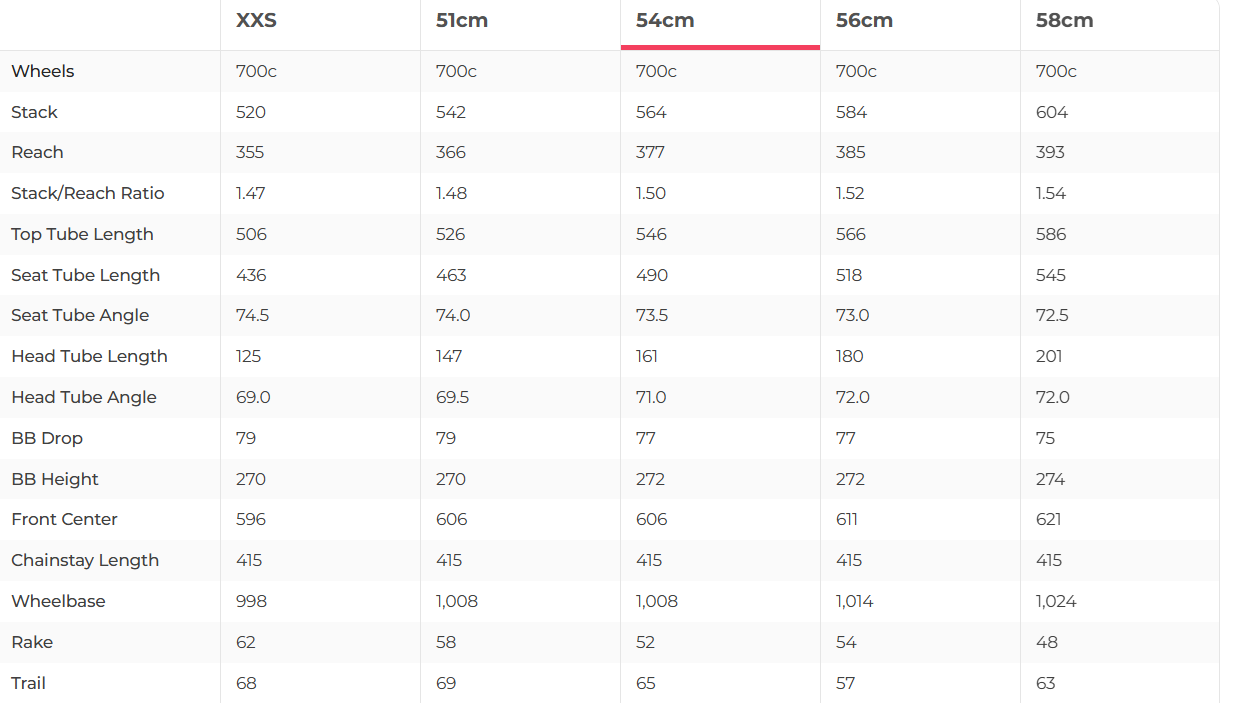The image size is (1250, 703).
Task: Click the highlighted 54cm size header
Action: coord(665,21)
